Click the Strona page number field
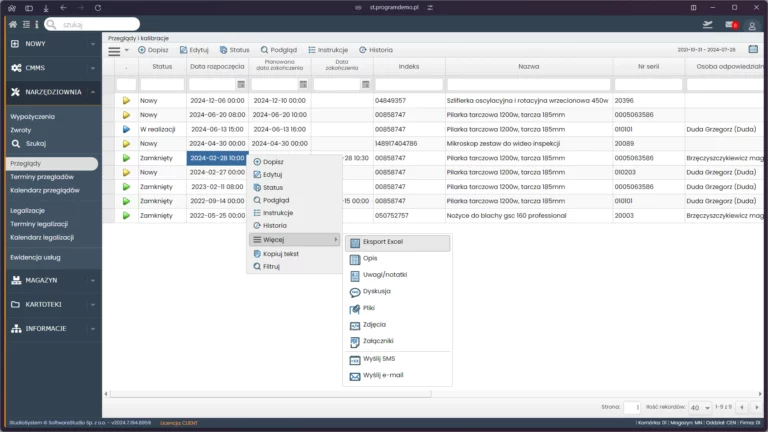Screen dimensions: 768x432 coord(632,407)
